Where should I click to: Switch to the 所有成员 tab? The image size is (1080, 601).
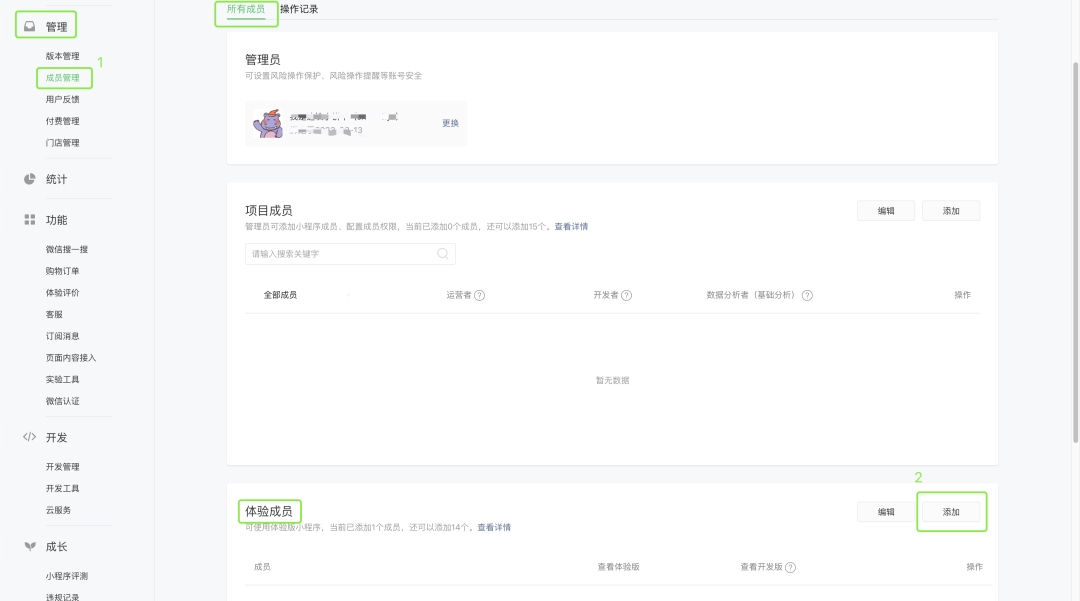pos(246,10)
